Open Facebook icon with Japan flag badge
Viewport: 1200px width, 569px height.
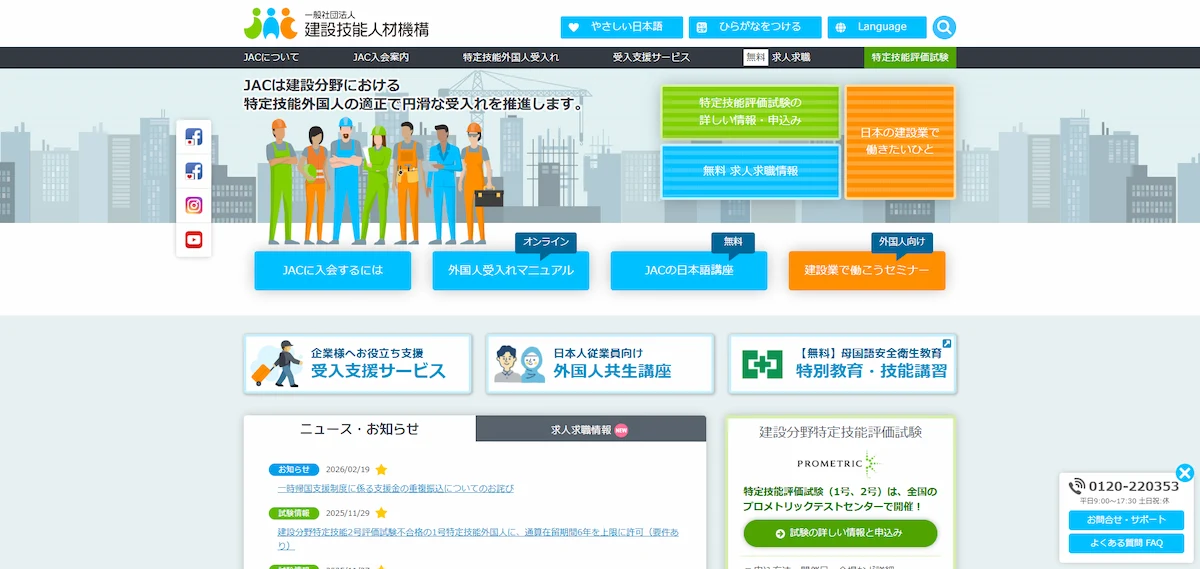point(194,137)
